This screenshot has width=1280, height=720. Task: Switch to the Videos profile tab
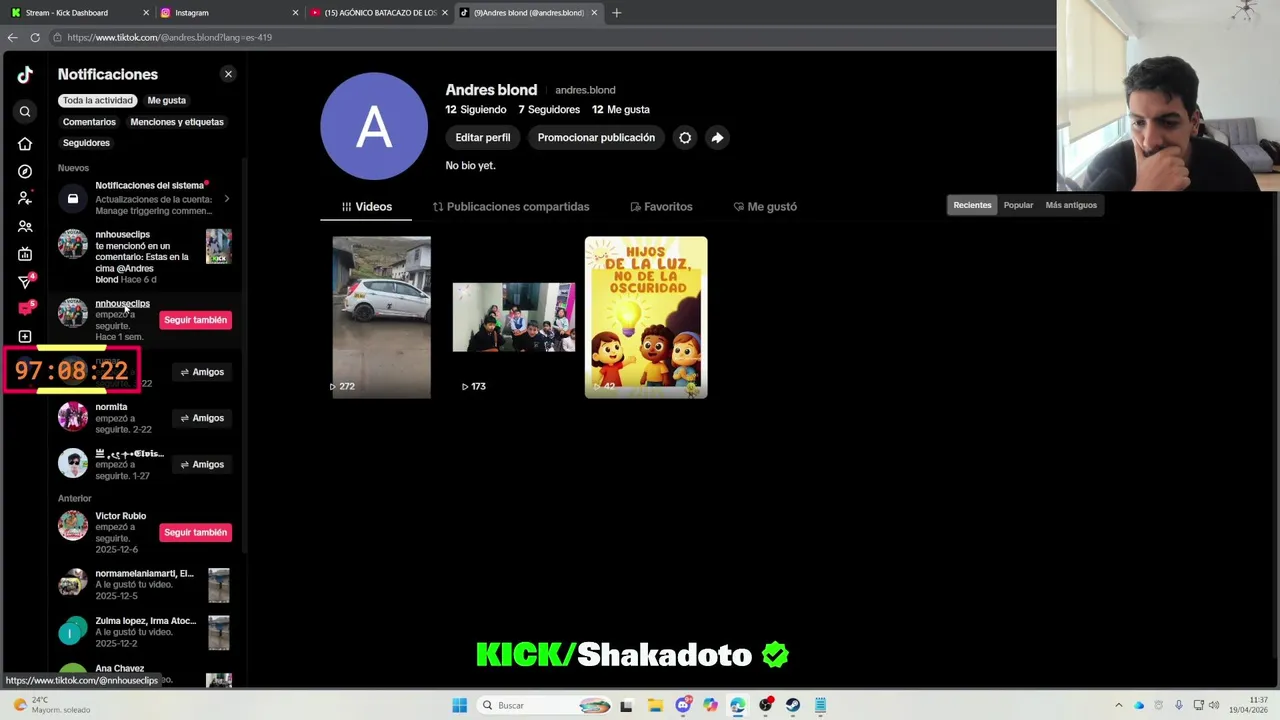tap(366, 207)
